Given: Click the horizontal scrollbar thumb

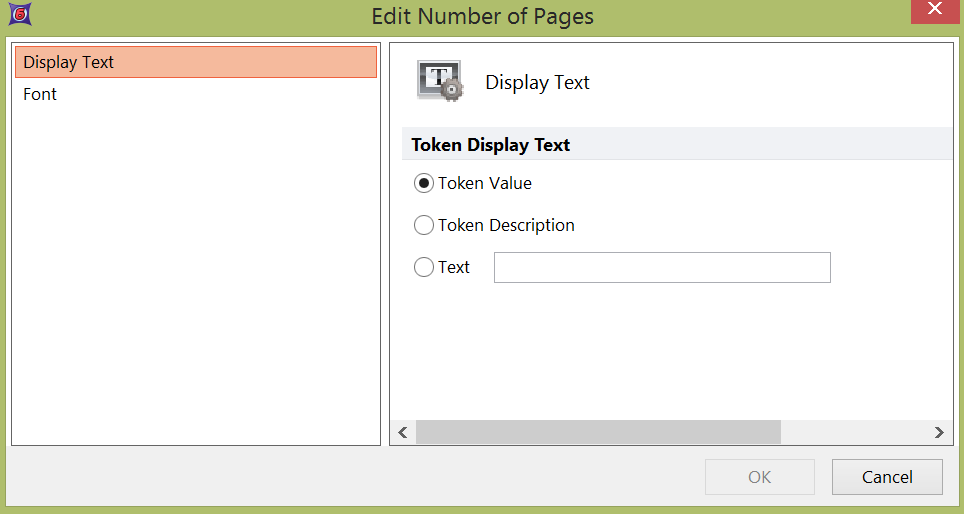Looking at the screenshot, I should point(597,432).
